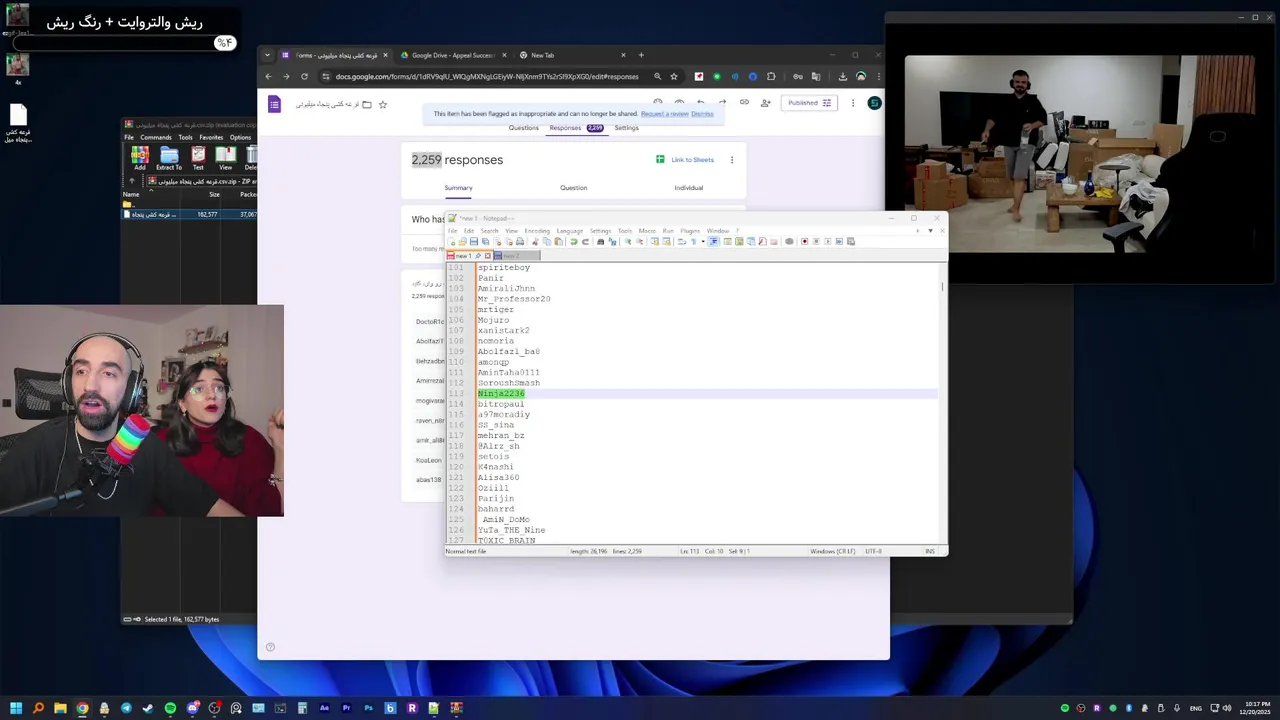Click Forms copy link icon

[744, 103]
